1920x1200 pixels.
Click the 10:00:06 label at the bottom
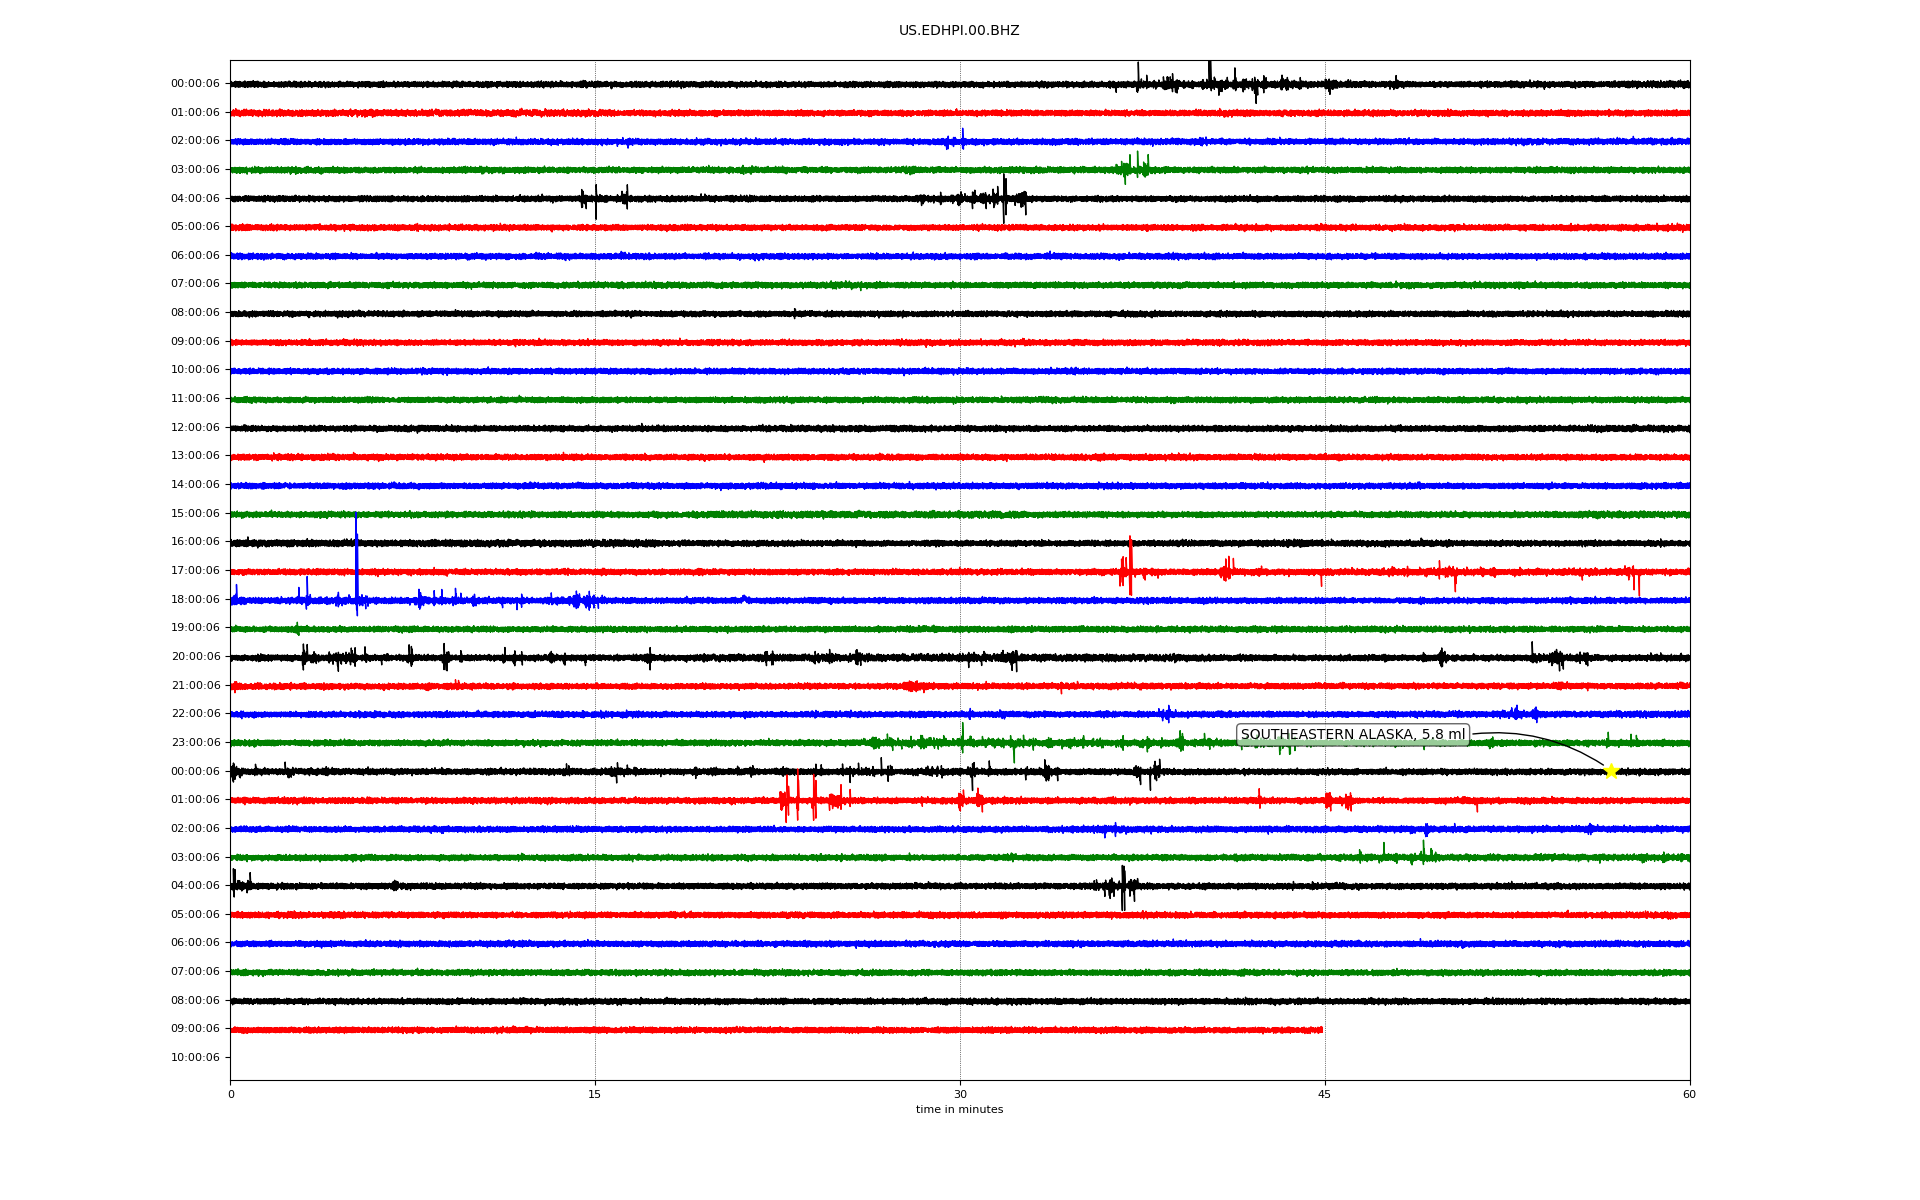point(195,1057)
